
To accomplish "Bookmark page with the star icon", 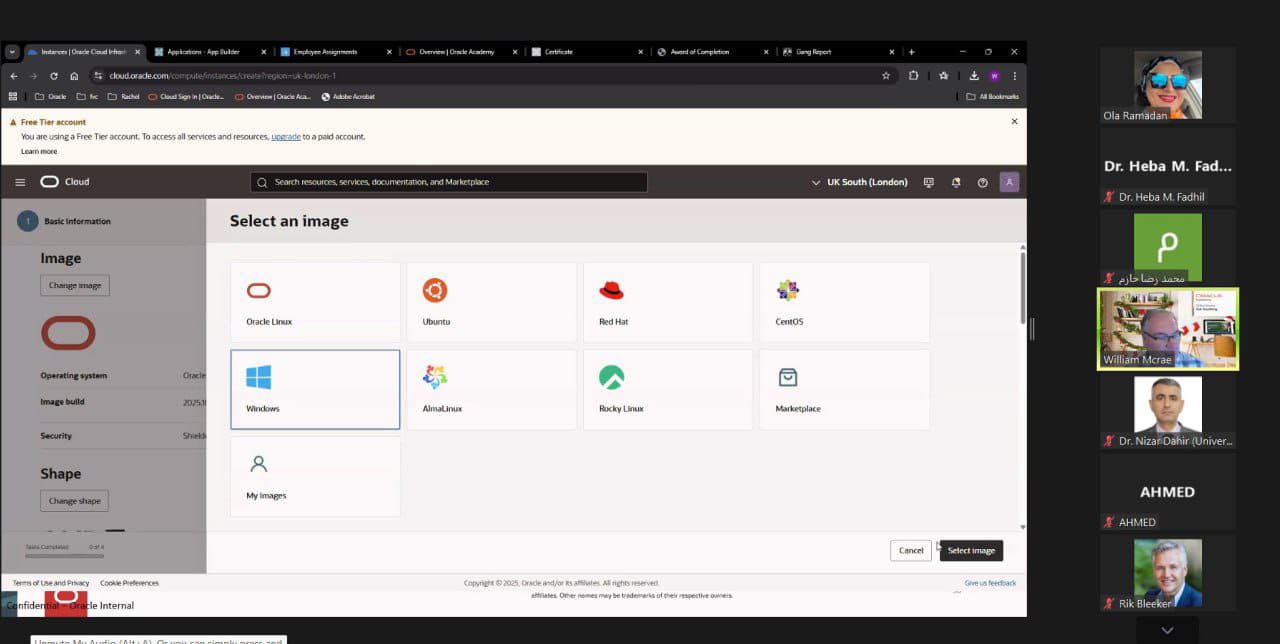I will coord(886,75).
